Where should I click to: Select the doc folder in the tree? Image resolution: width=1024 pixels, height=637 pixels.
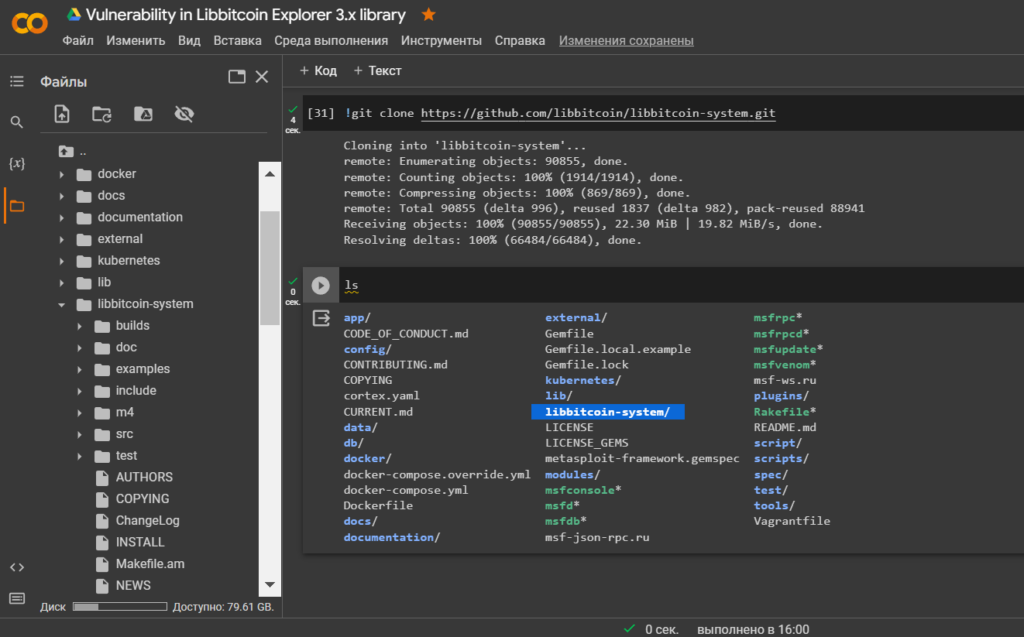coord(126,348)
